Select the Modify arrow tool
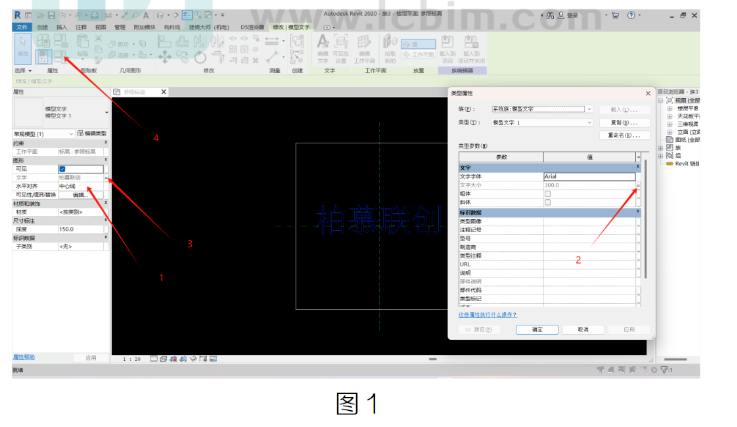Screen dimensions: 737x427 23,48
